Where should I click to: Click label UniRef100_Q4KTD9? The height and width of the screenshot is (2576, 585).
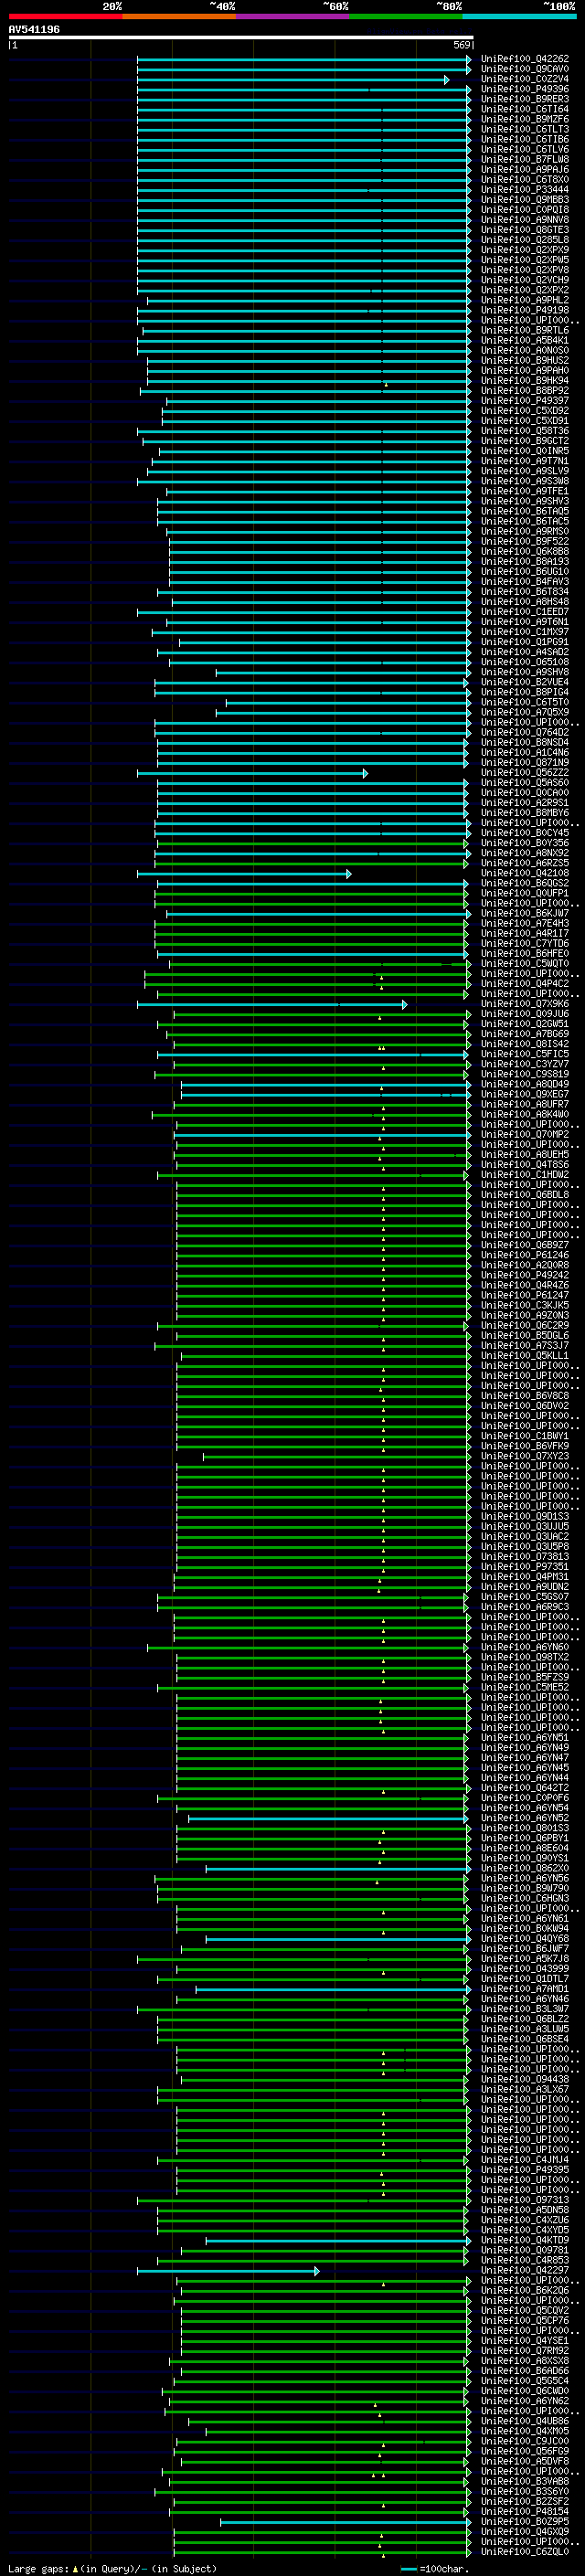[x=524, y=2240]
